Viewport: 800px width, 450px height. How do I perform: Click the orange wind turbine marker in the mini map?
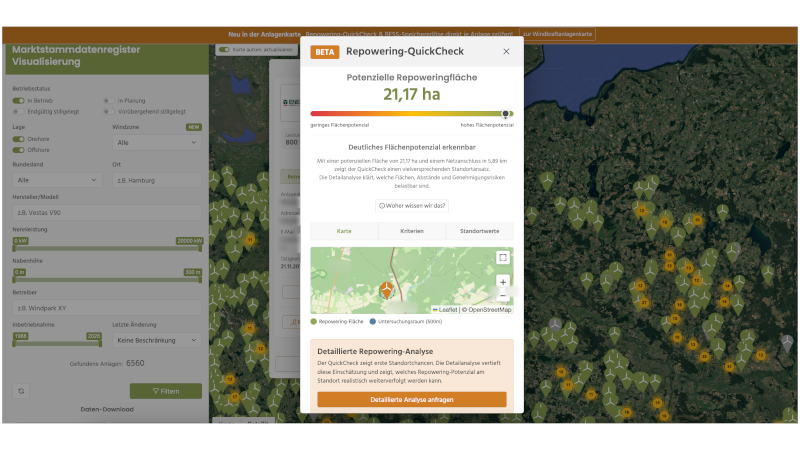(x=387, y=290)
